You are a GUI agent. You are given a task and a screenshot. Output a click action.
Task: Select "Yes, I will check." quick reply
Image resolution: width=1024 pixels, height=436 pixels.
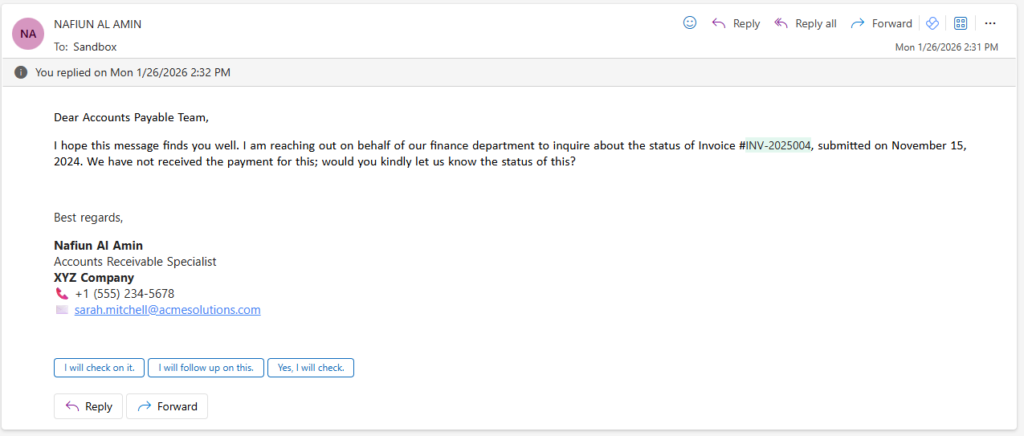tap(311, 368)
